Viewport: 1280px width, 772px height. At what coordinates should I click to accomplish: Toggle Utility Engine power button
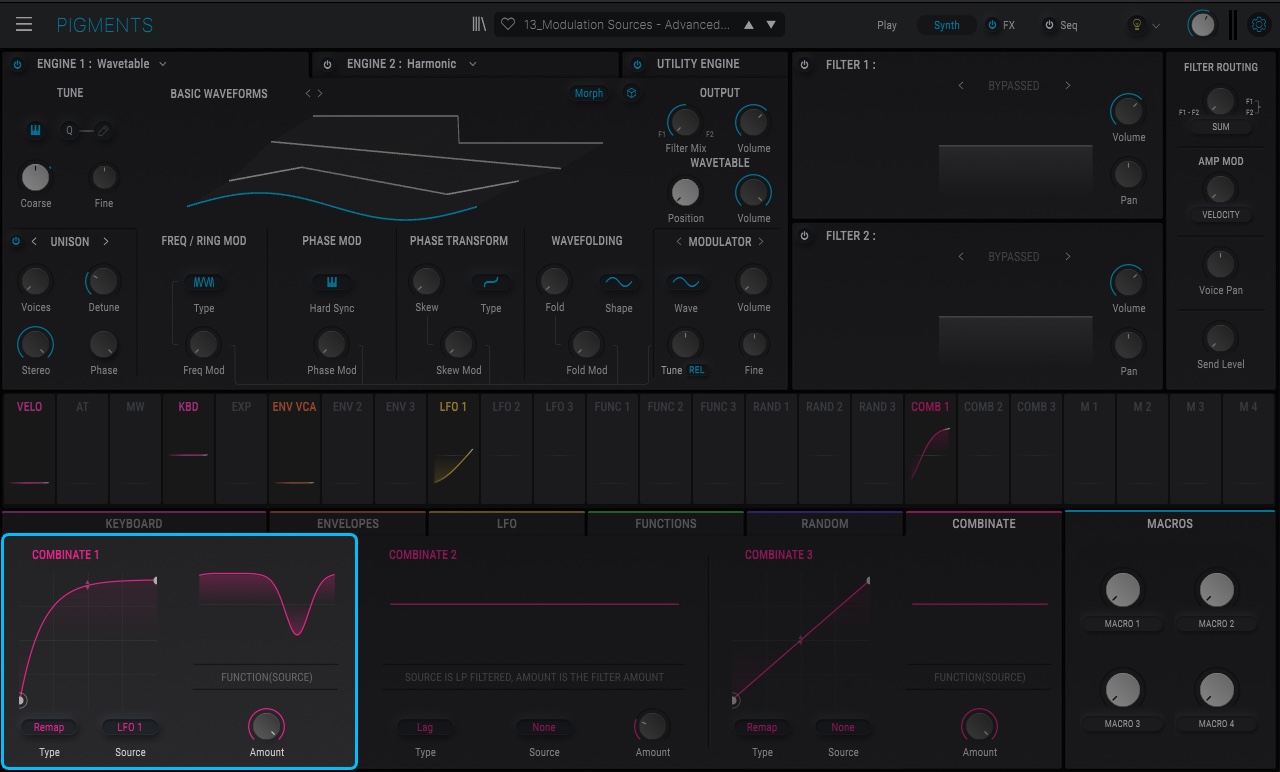pyautogui.click(x=637, y=64)
